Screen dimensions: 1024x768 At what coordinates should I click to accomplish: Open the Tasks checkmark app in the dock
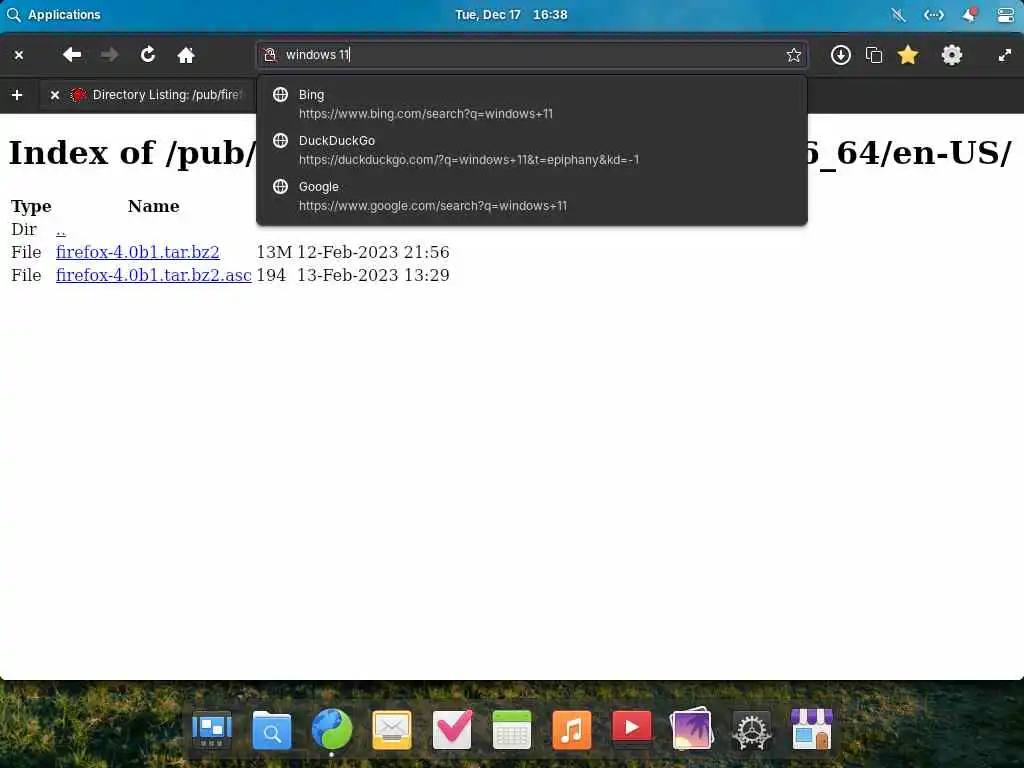pos(452,729)
